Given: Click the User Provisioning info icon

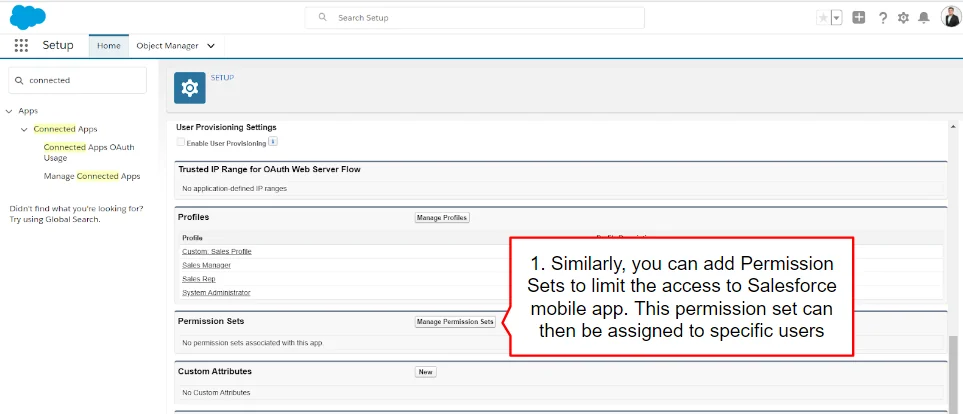Looking at the screenshot, I should click(x=273, y=142).
